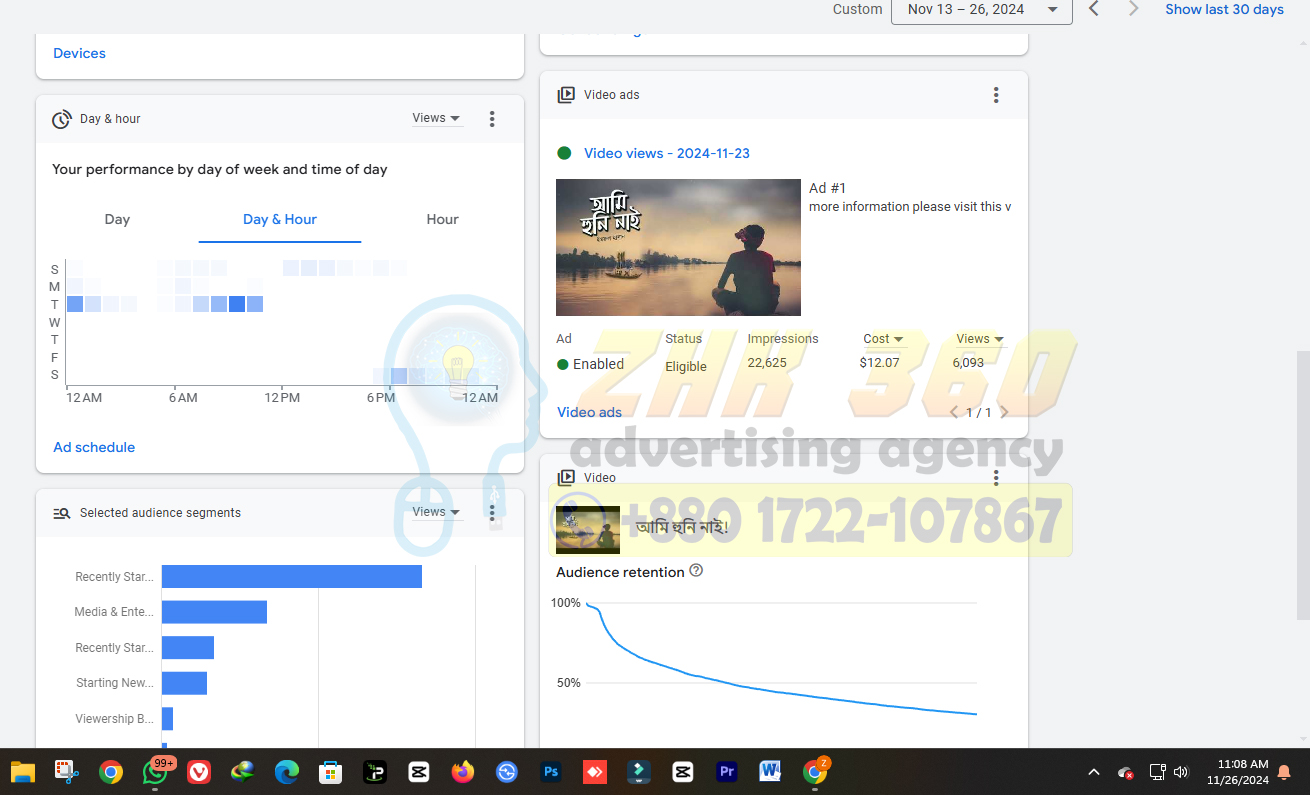Open Views column dropdown in Video ads

[x=980, y=339]
